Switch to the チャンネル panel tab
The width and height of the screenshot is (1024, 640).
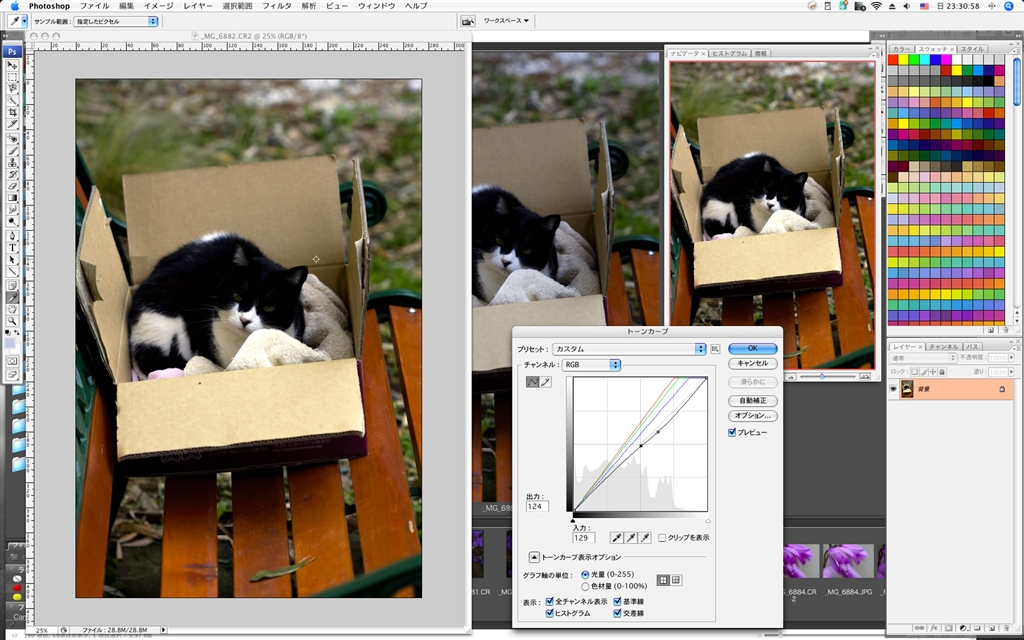point(944,347)
